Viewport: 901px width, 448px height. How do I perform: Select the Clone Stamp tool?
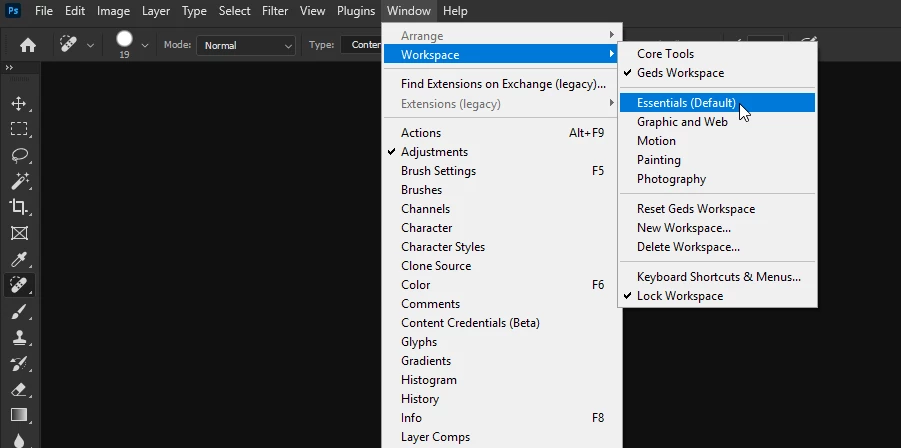19,337
